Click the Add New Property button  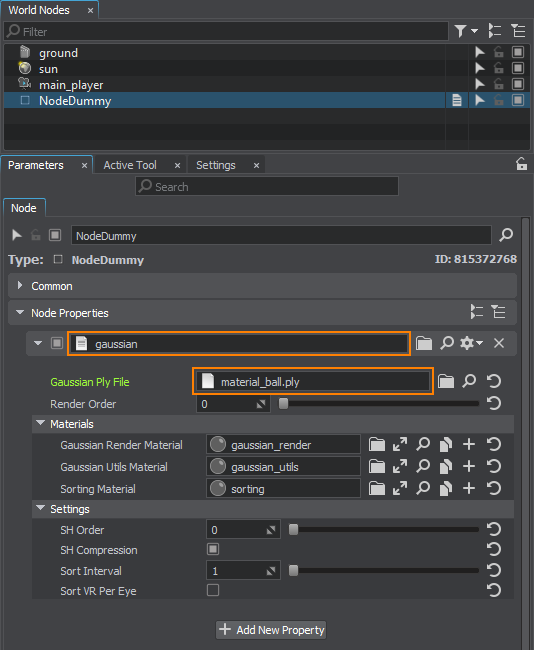pyautogui.click(x=271, y=630)
